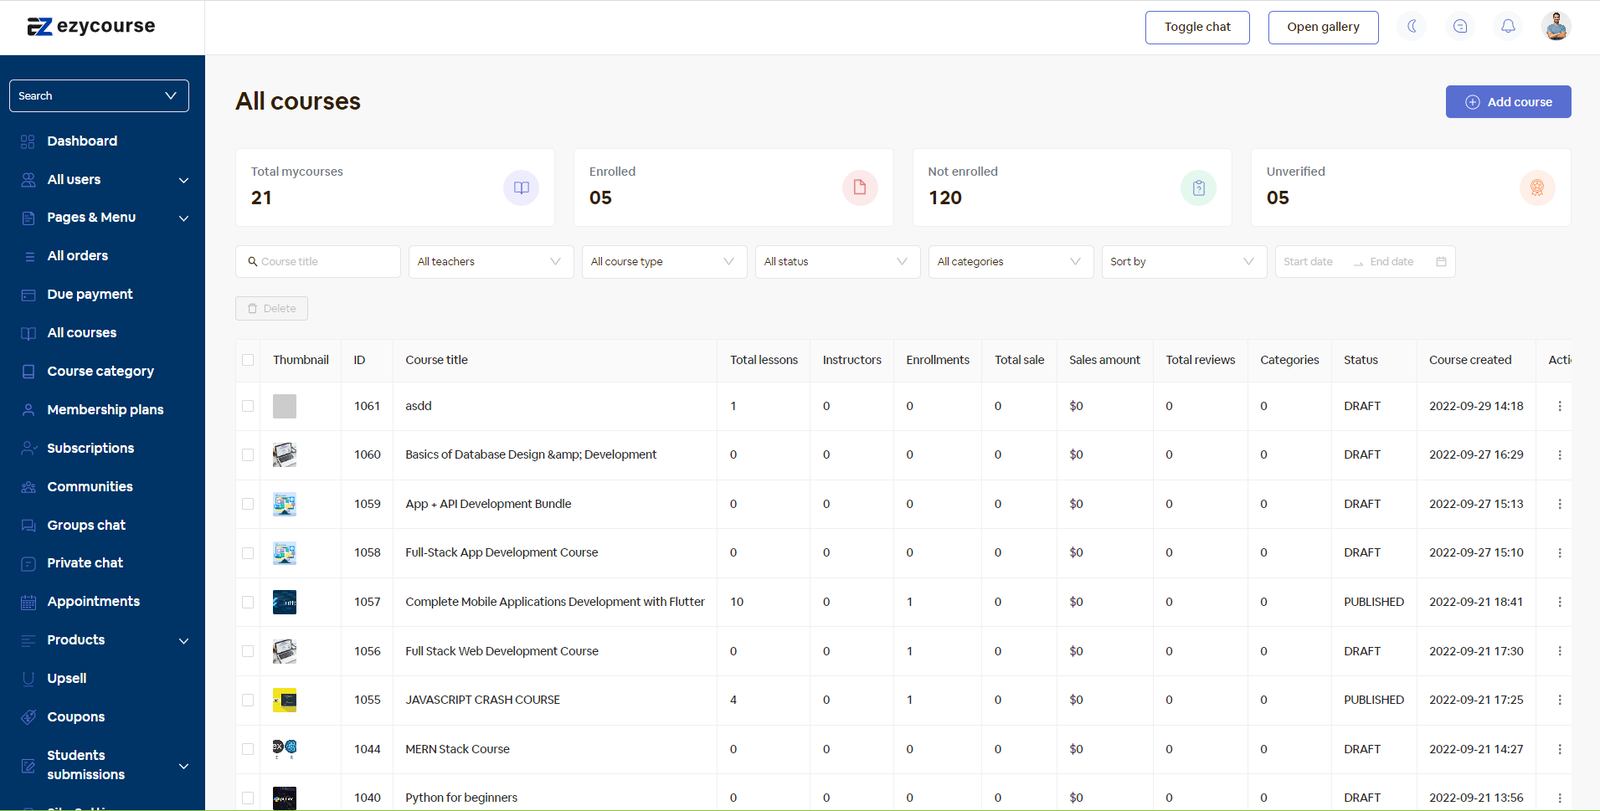Select checkbox for course asdd
1600x811 pixels.
tap(248, 406)
